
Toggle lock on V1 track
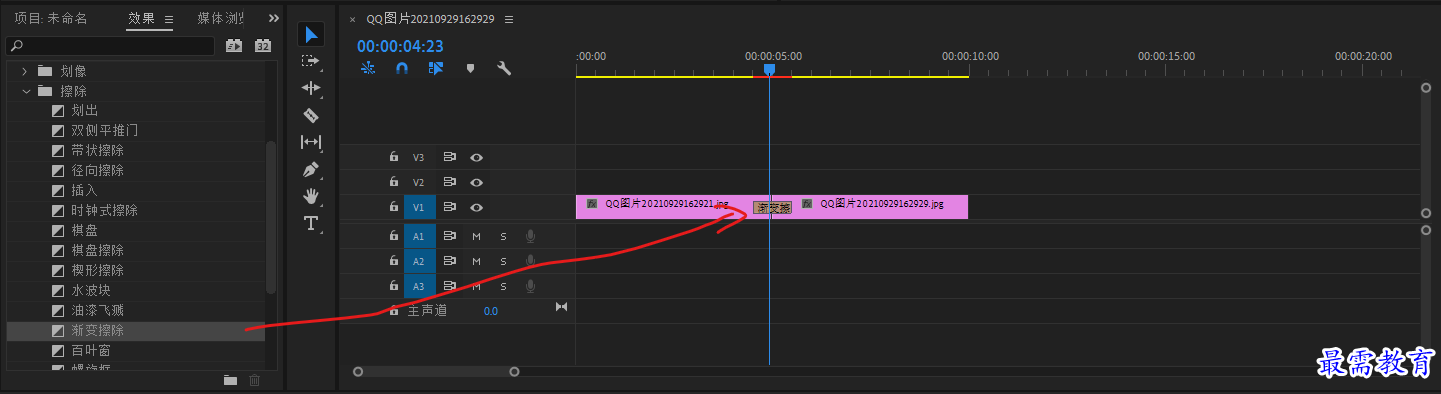coord(394,207)
